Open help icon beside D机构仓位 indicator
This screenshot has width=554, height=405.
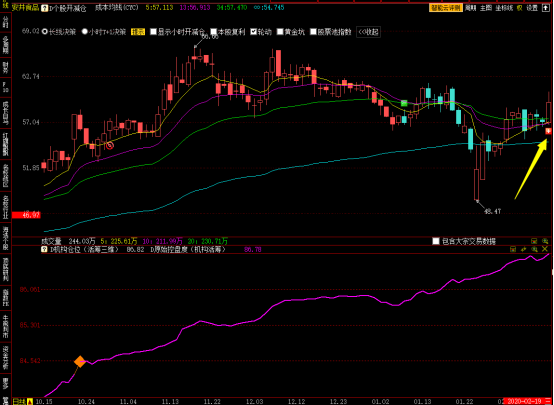click(x=45, y=250)
